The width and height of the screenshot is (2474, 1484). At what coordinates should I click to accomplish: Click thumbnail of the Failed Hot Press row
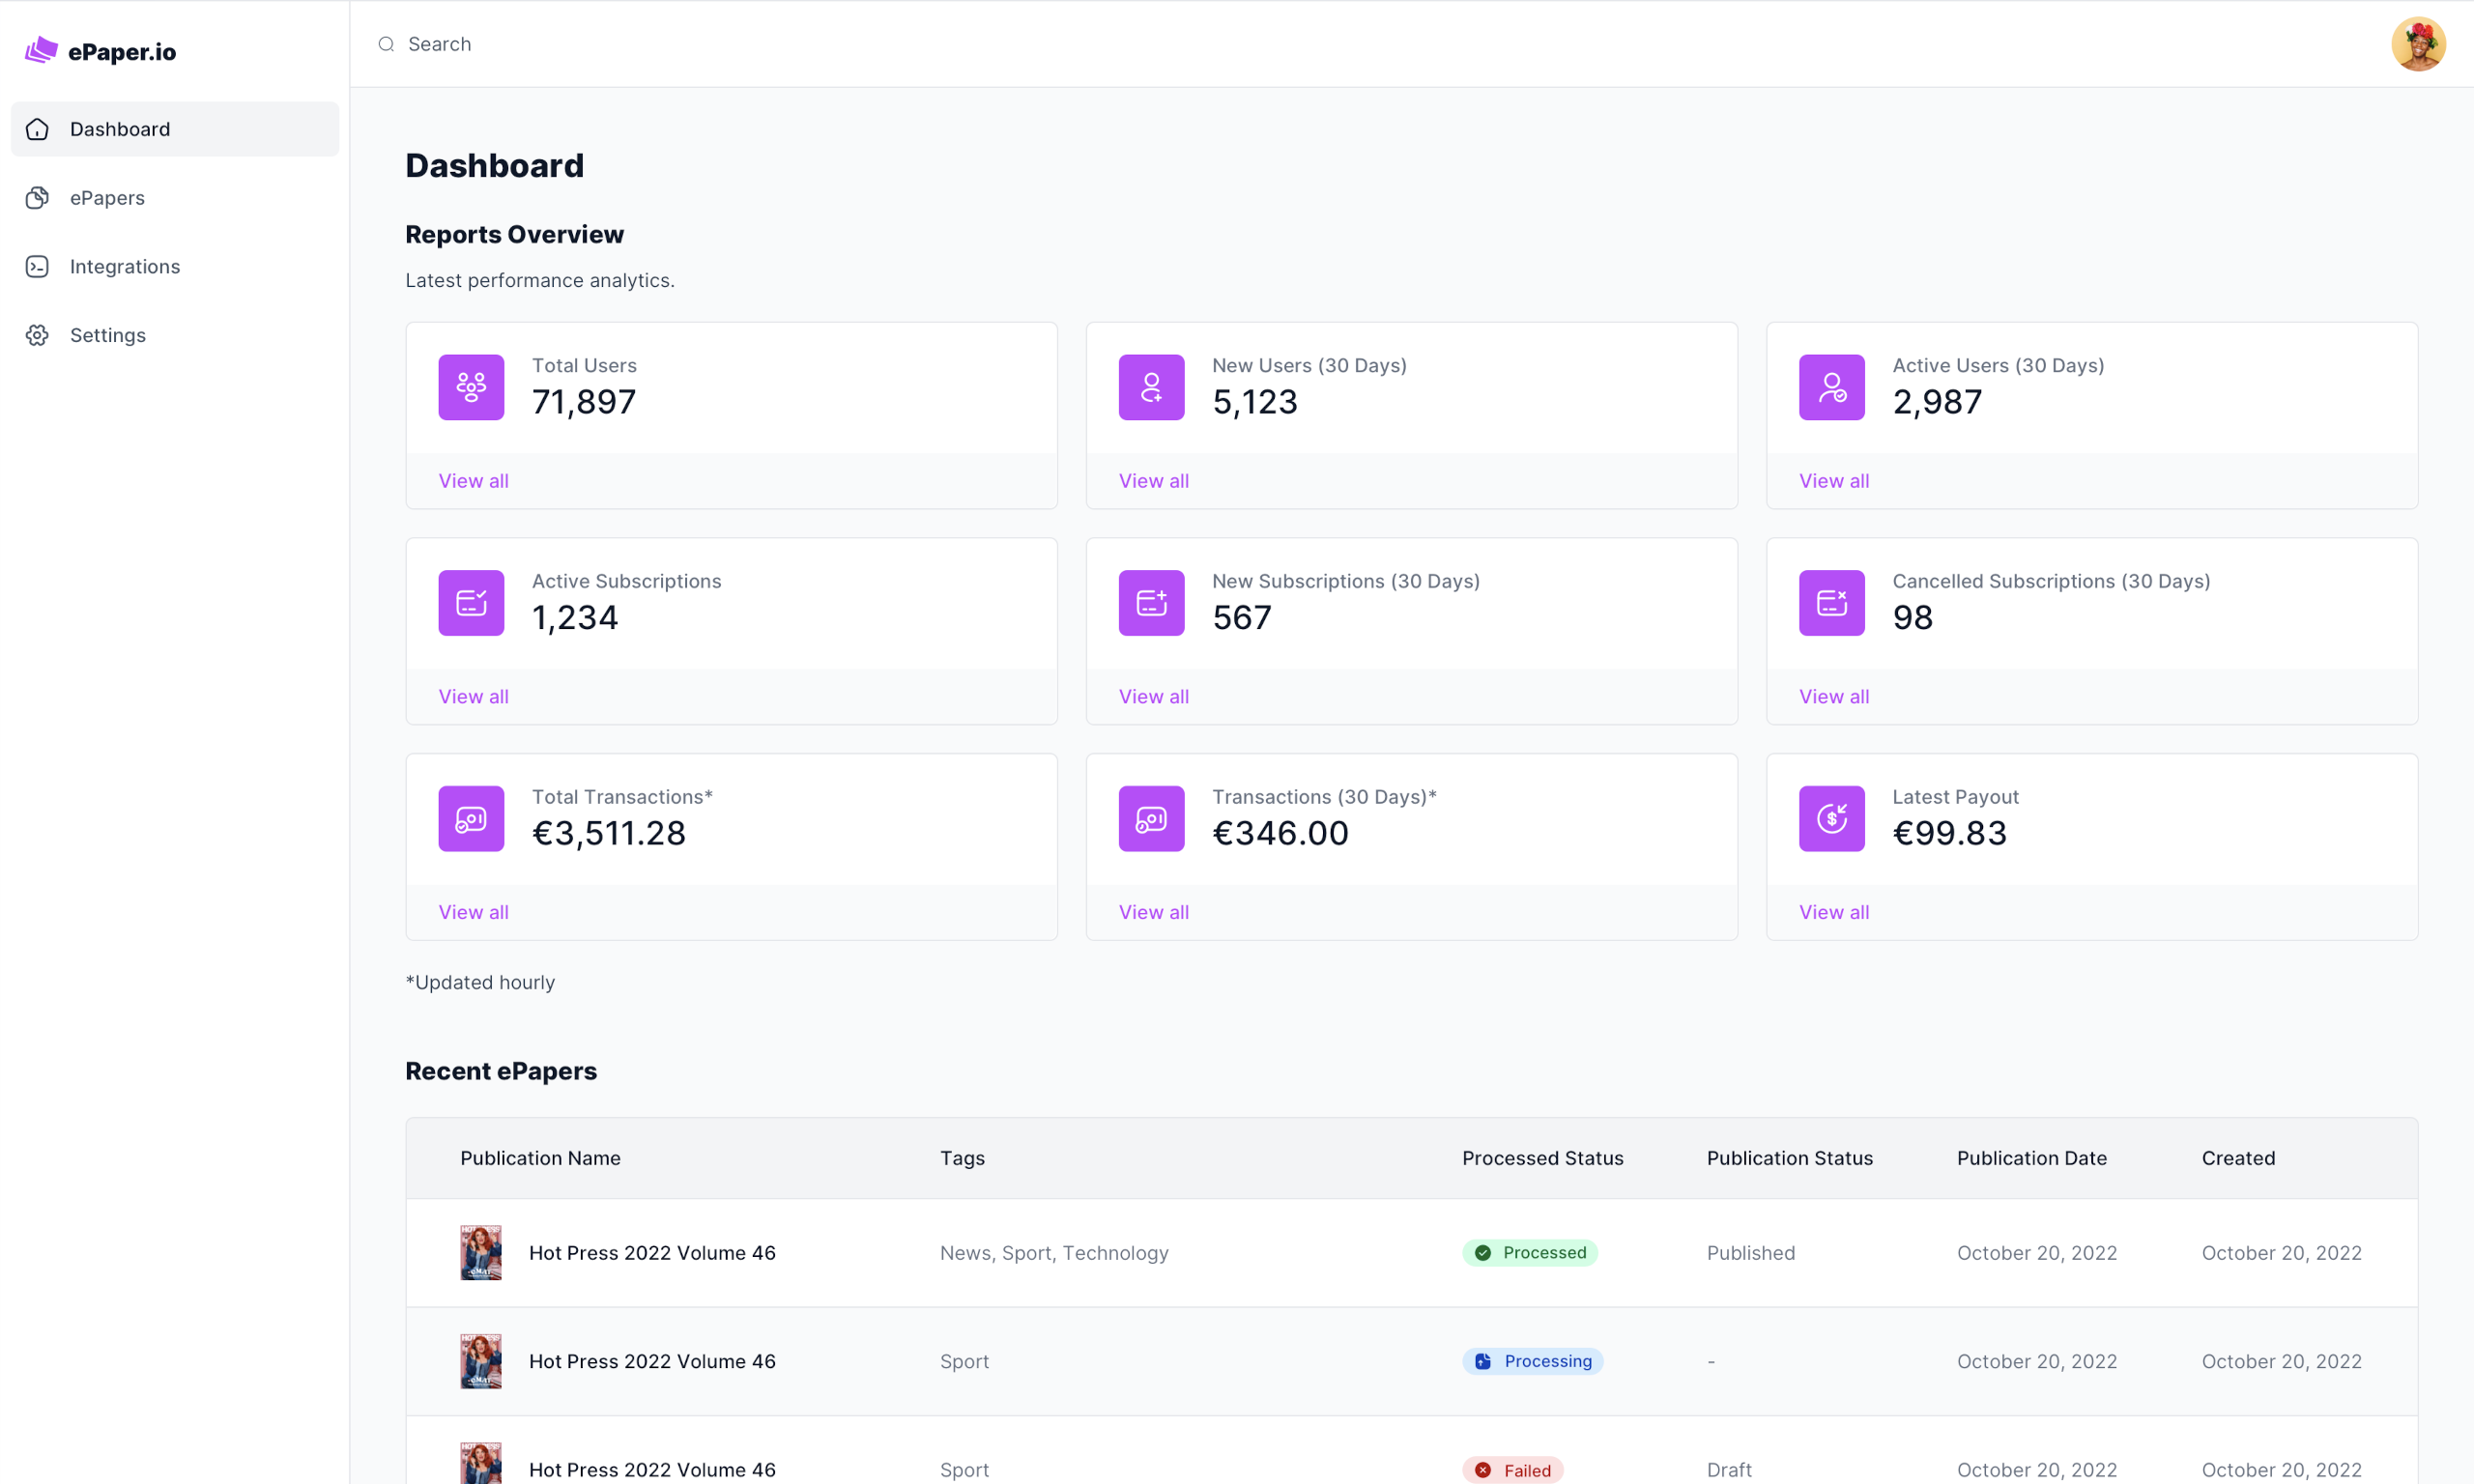point(481,1463)
